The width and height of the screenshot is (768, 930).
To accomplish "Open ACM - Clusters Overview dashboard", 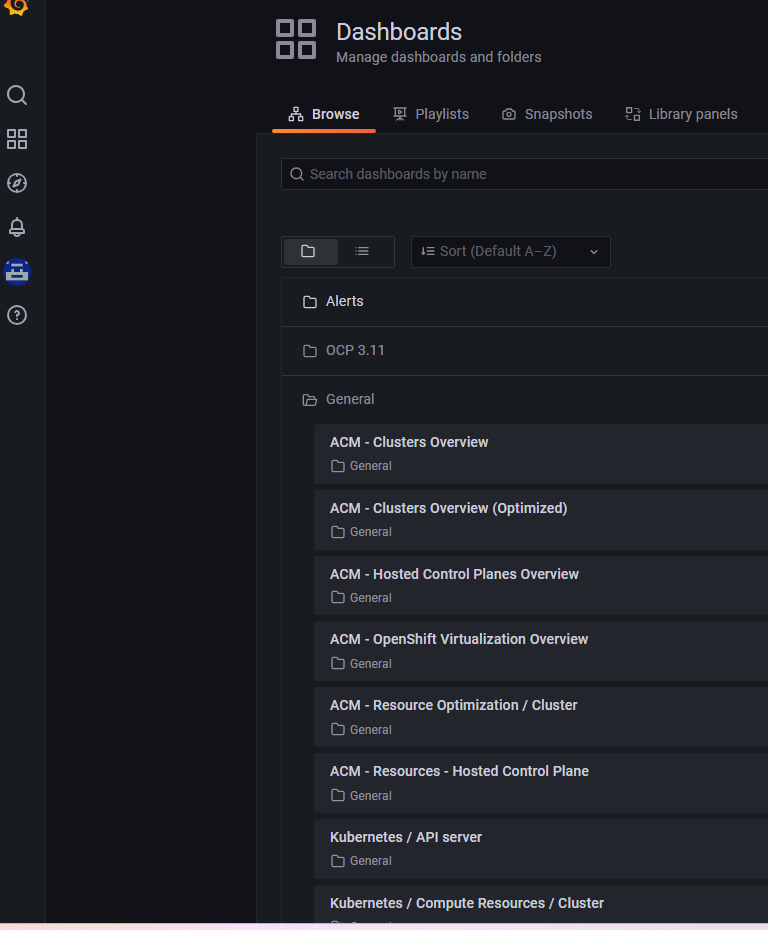I will (541, 454).
